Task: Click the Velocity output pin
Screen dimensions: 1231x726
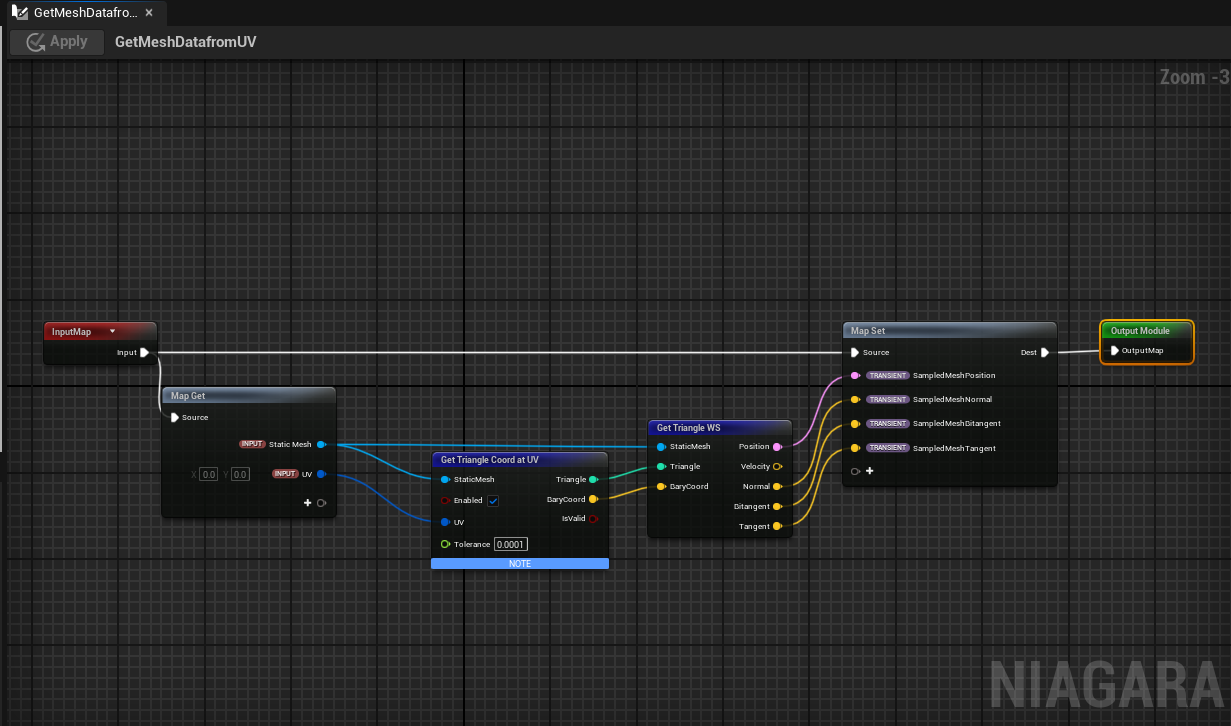Action: pyautogui.click(x=777, y=467)
